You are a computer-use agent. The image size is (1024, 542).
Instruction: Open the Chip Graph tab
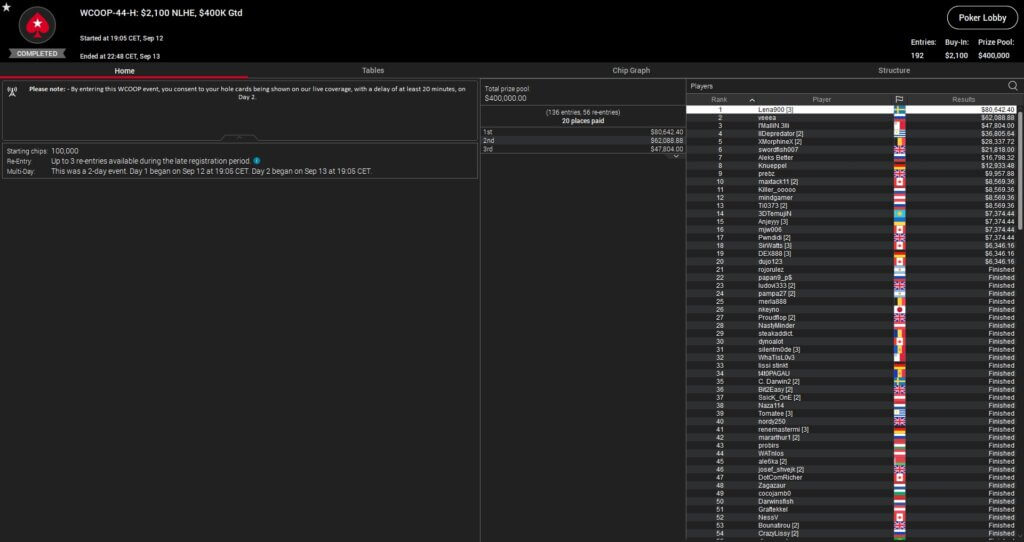coord(631,71)
